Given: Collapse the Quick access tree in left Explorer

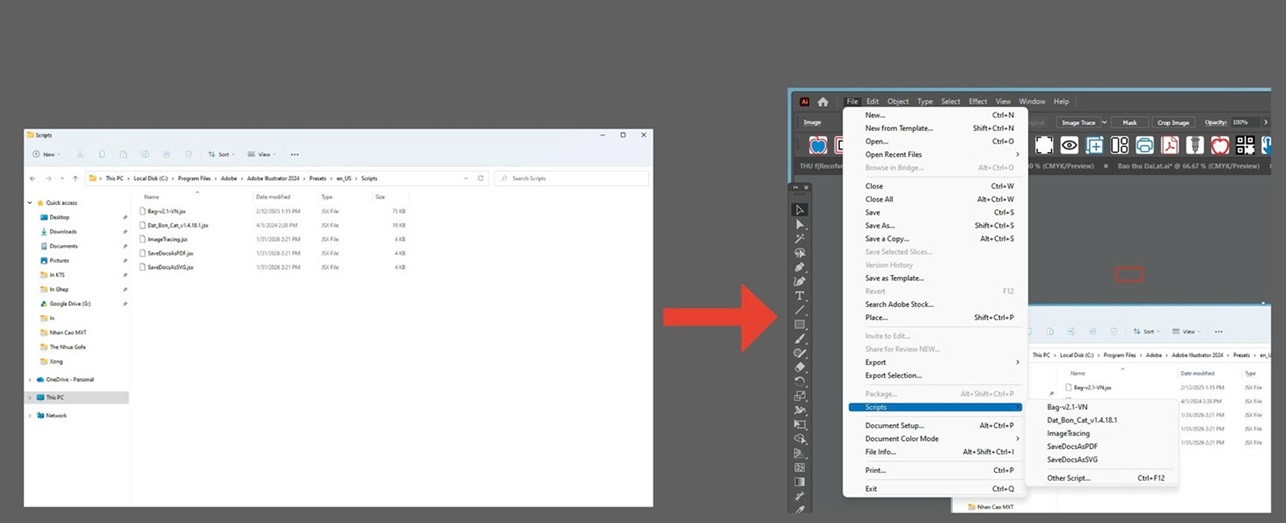Looking at the screenshot, I should coord(32,202).
